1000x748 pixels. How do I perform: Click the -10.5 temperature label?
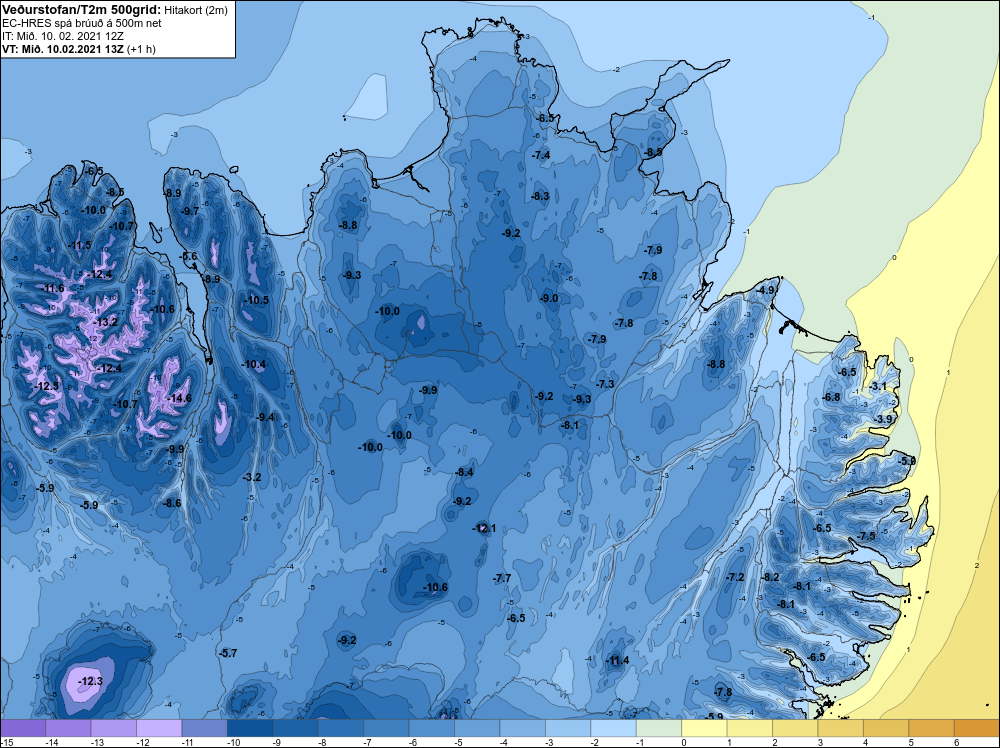pyautogui.click(x=256, y=300)
